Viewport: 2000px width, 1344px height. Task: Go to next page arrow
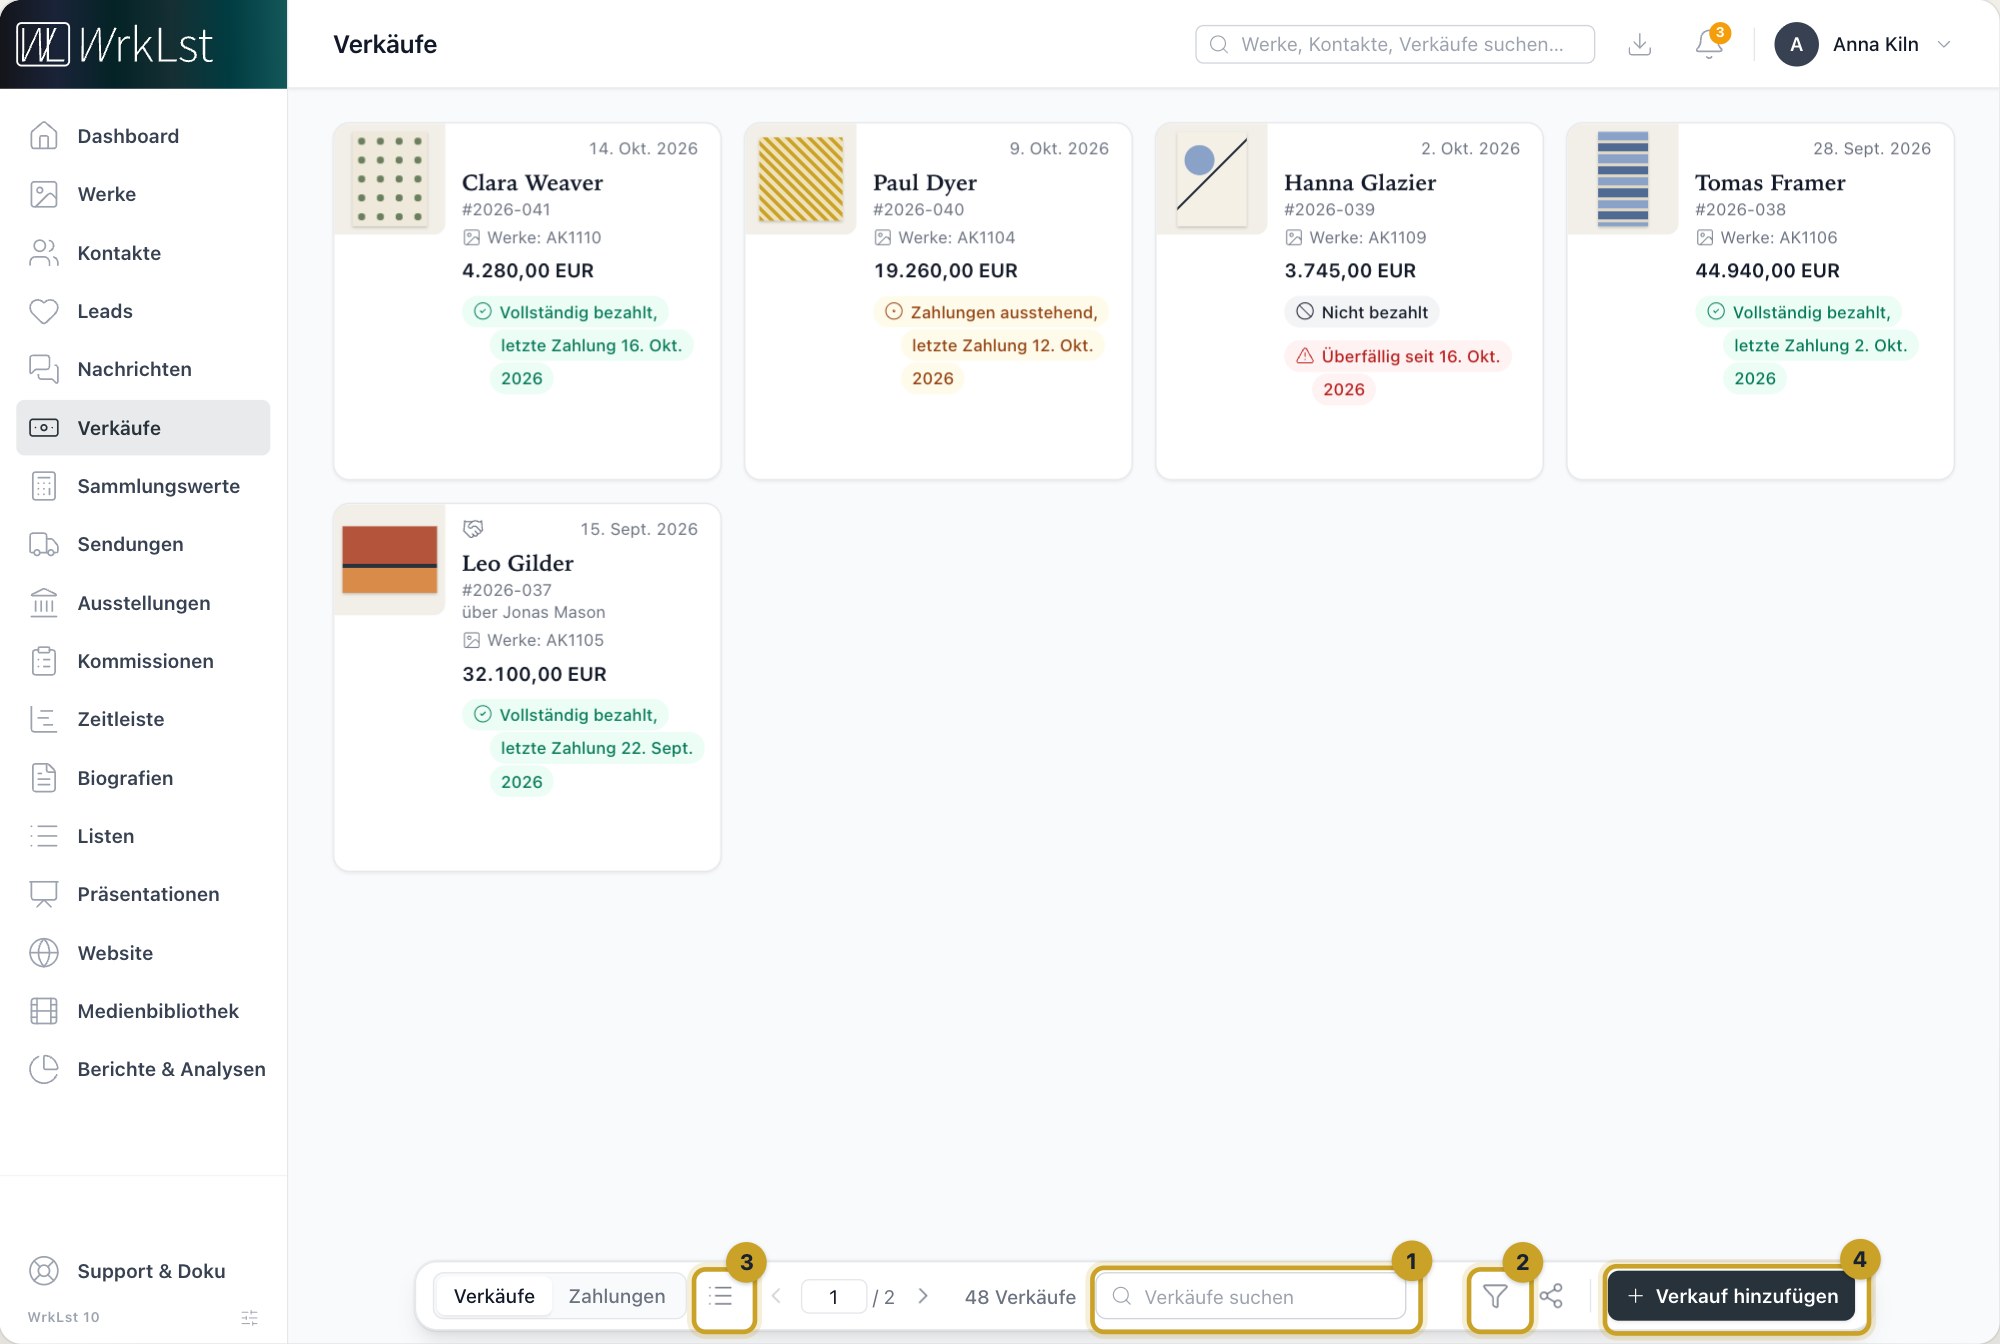click(x=923, y=1296)
